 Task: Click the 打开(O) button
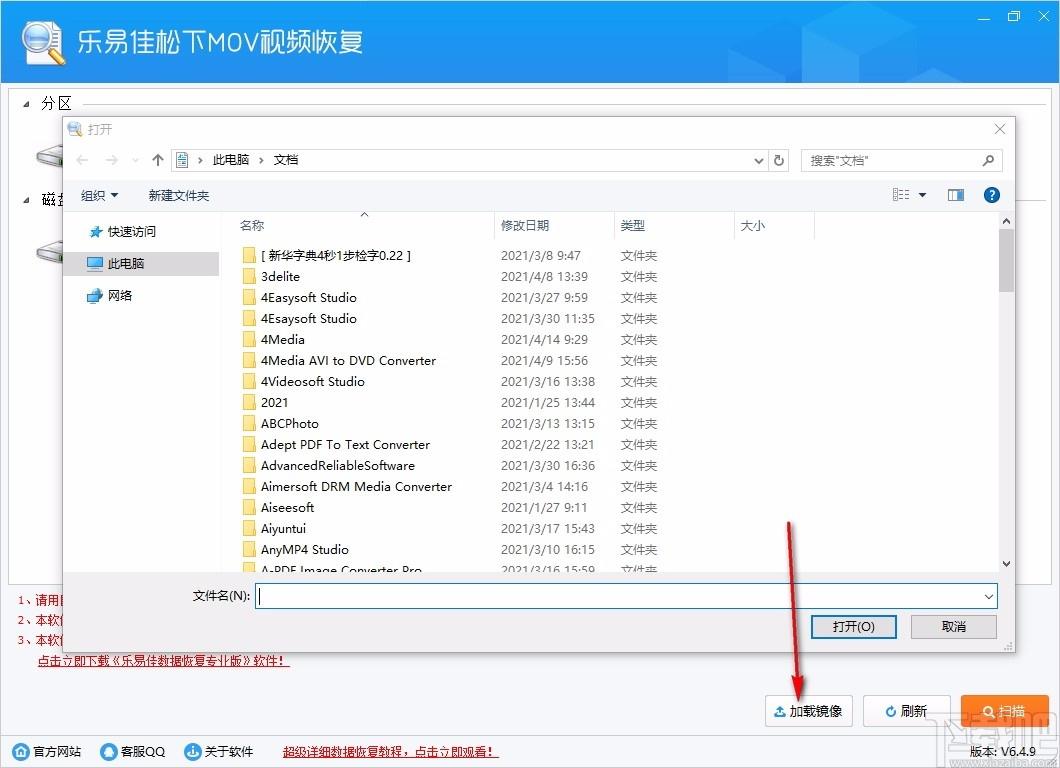(853, 627)
